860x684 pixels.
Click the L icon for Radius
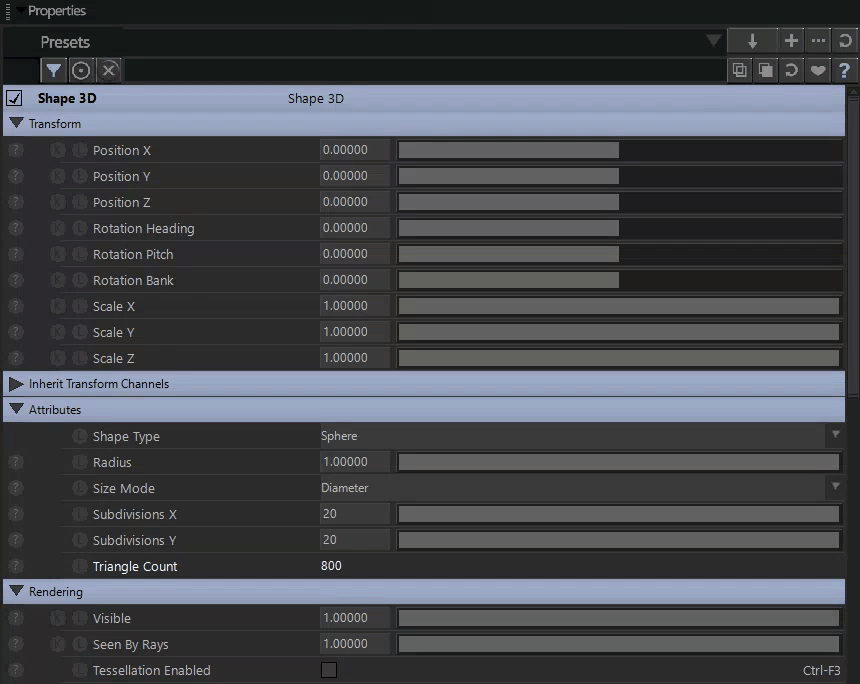coord(80,462)
